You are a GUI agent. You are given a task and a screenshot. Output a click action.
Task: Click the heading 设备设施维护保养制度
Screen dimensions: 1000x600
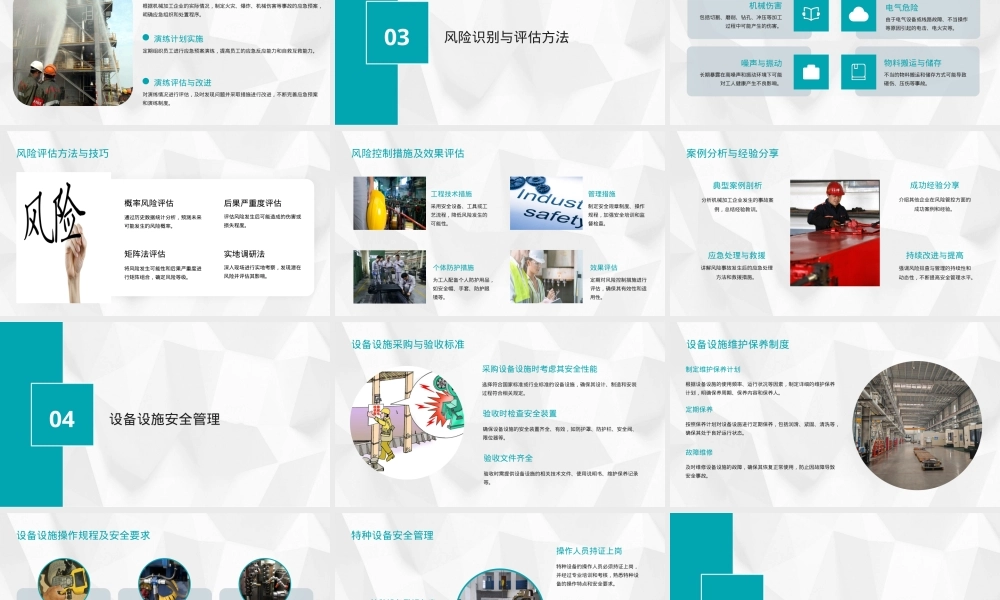pos(738,344)
